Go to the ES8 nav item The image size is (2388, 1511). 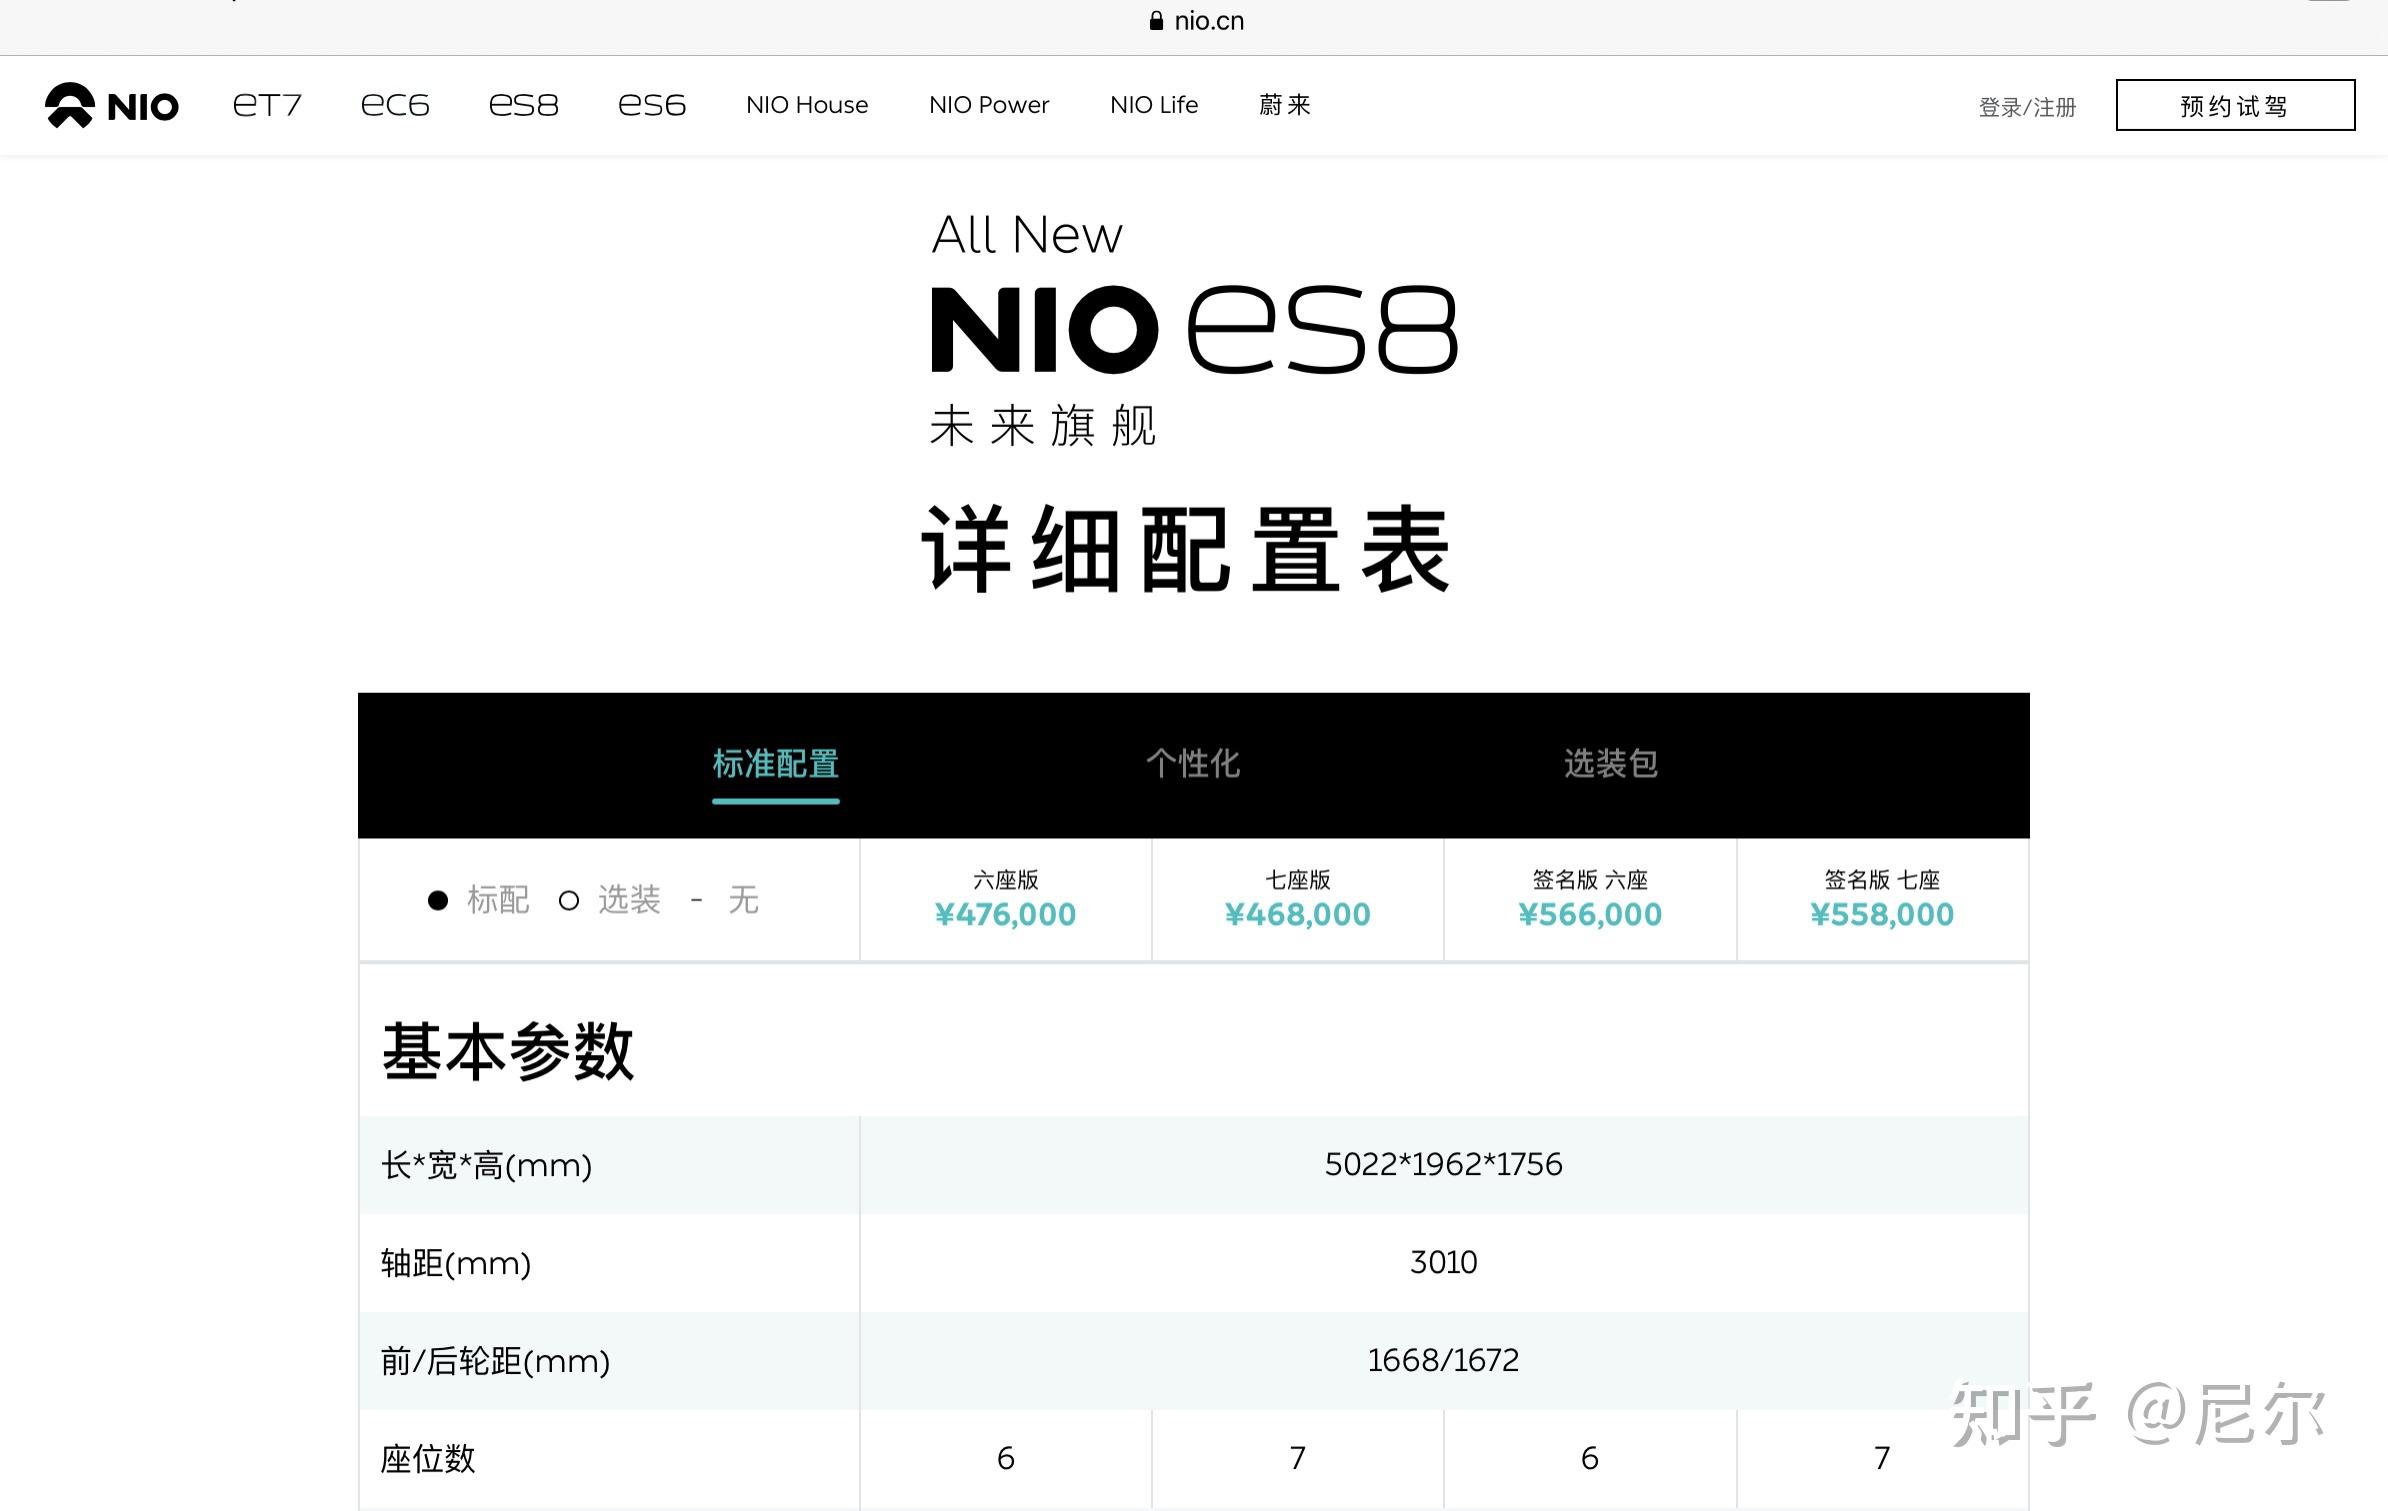pos(523,105)
